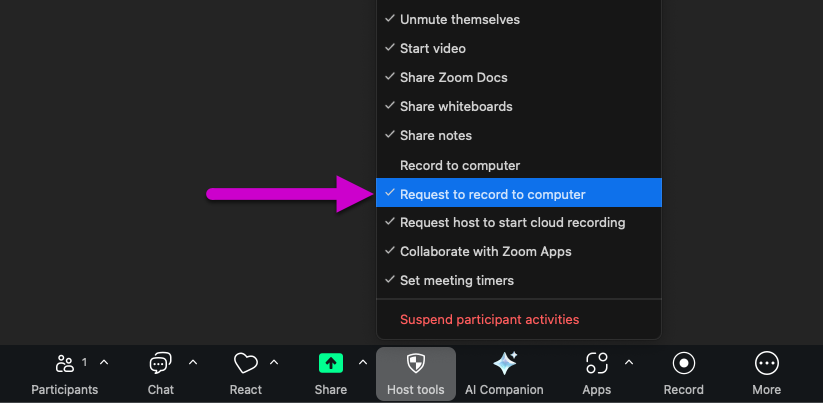Open AI Companion sparkle icon
This screenshot has width=823, height=403.
pos(504,363)
